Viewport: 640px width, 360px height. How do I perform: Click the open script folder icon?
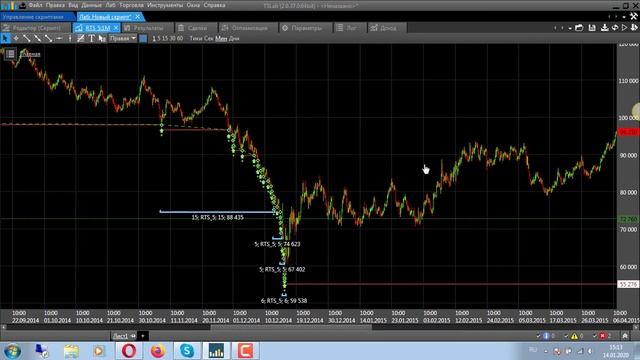(x=579, y=28)
